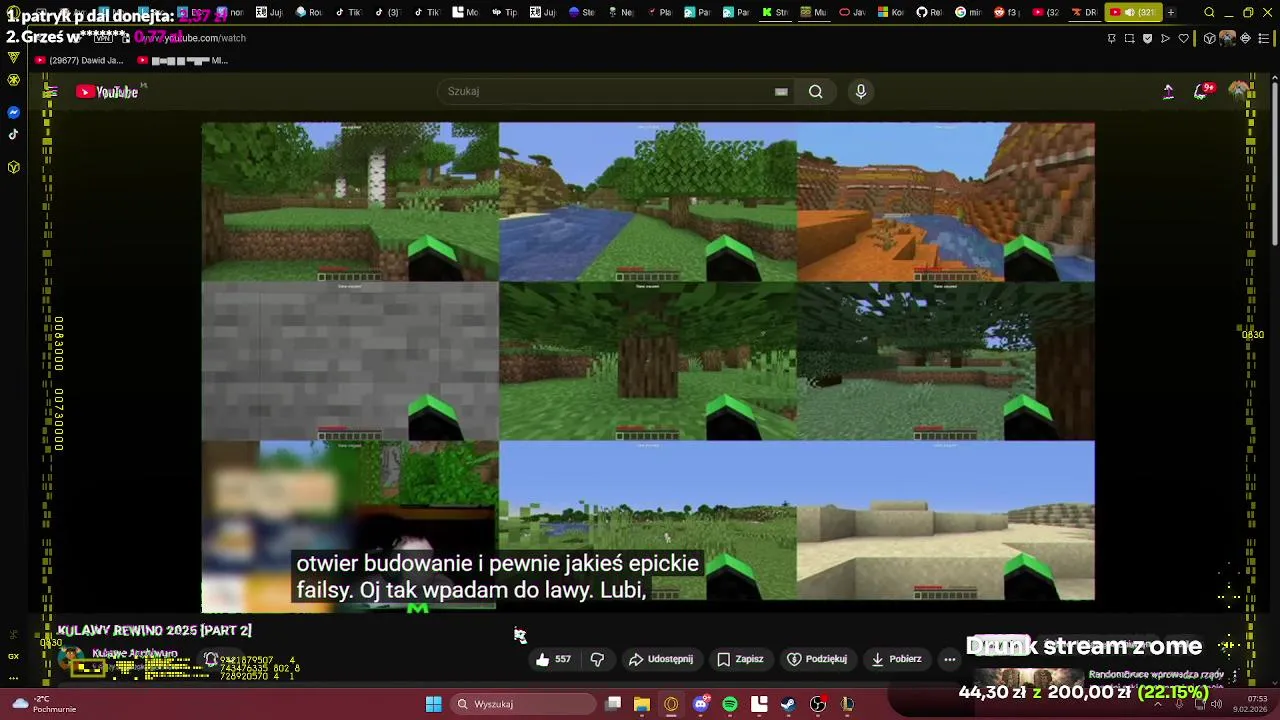The image size is (1280, 720).
Task: Open the three-dot more actions menu
Action: 950,659
